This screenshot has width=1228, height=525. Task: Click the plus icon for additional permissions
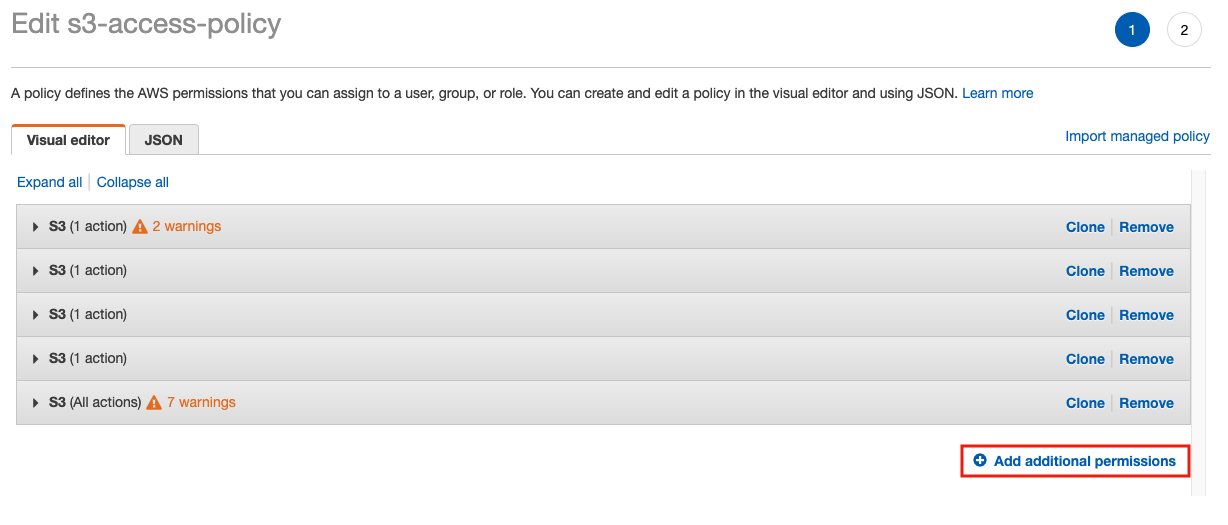980,461
